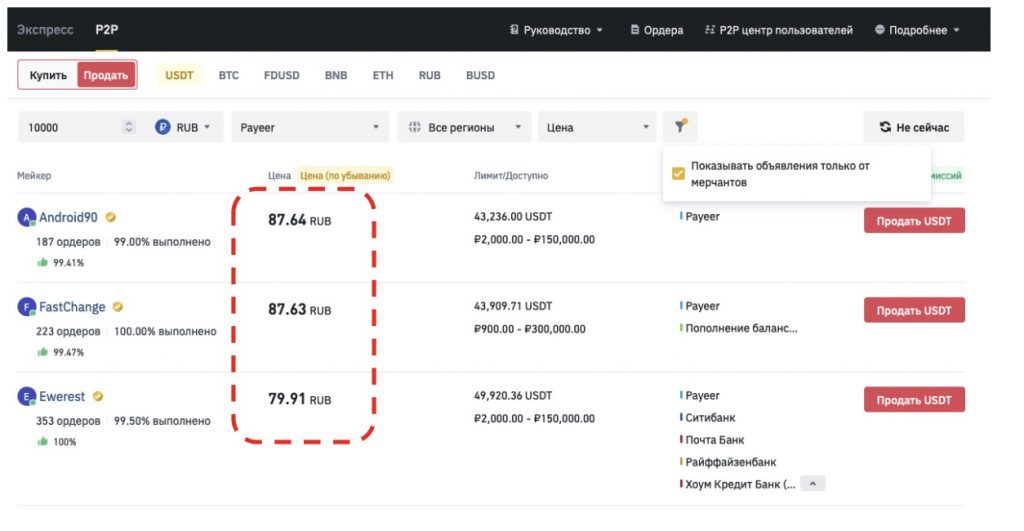Screen dimensions: 1024x531
Task: Click Пополнение баланс... payment method
Action: [741, 328]
